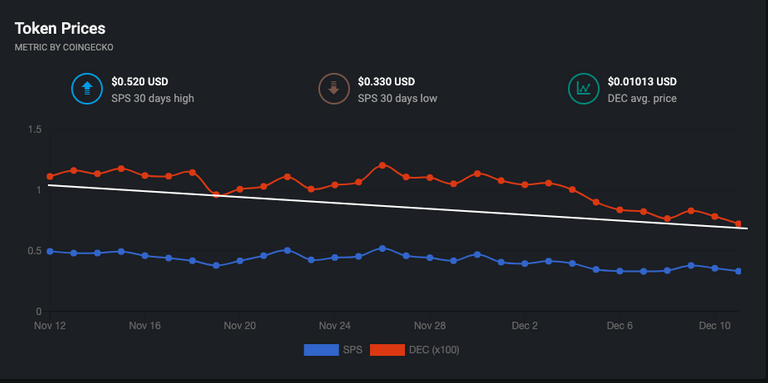Click the $0.330 USD low value
The height and width of the screenshot is (383, 768).
click(386, 81)
